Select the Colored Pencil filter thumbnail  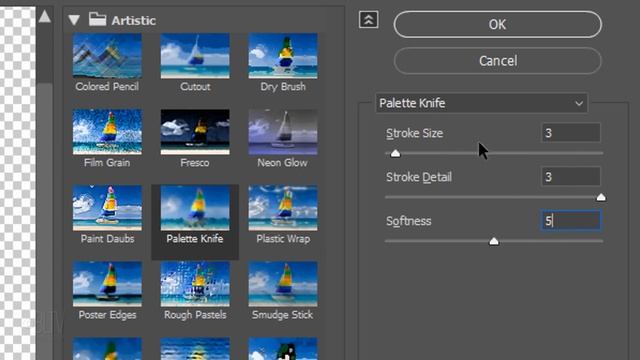107,56
